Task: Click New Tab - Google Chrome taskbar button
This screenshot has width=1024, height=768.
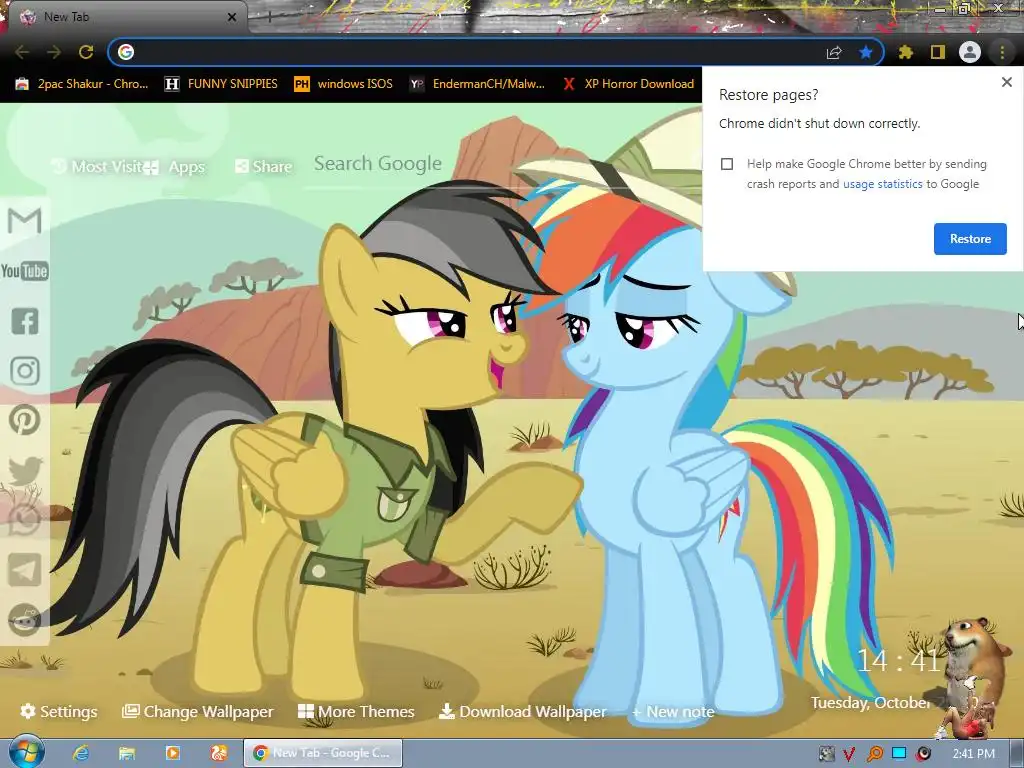Action: (323, 753)
